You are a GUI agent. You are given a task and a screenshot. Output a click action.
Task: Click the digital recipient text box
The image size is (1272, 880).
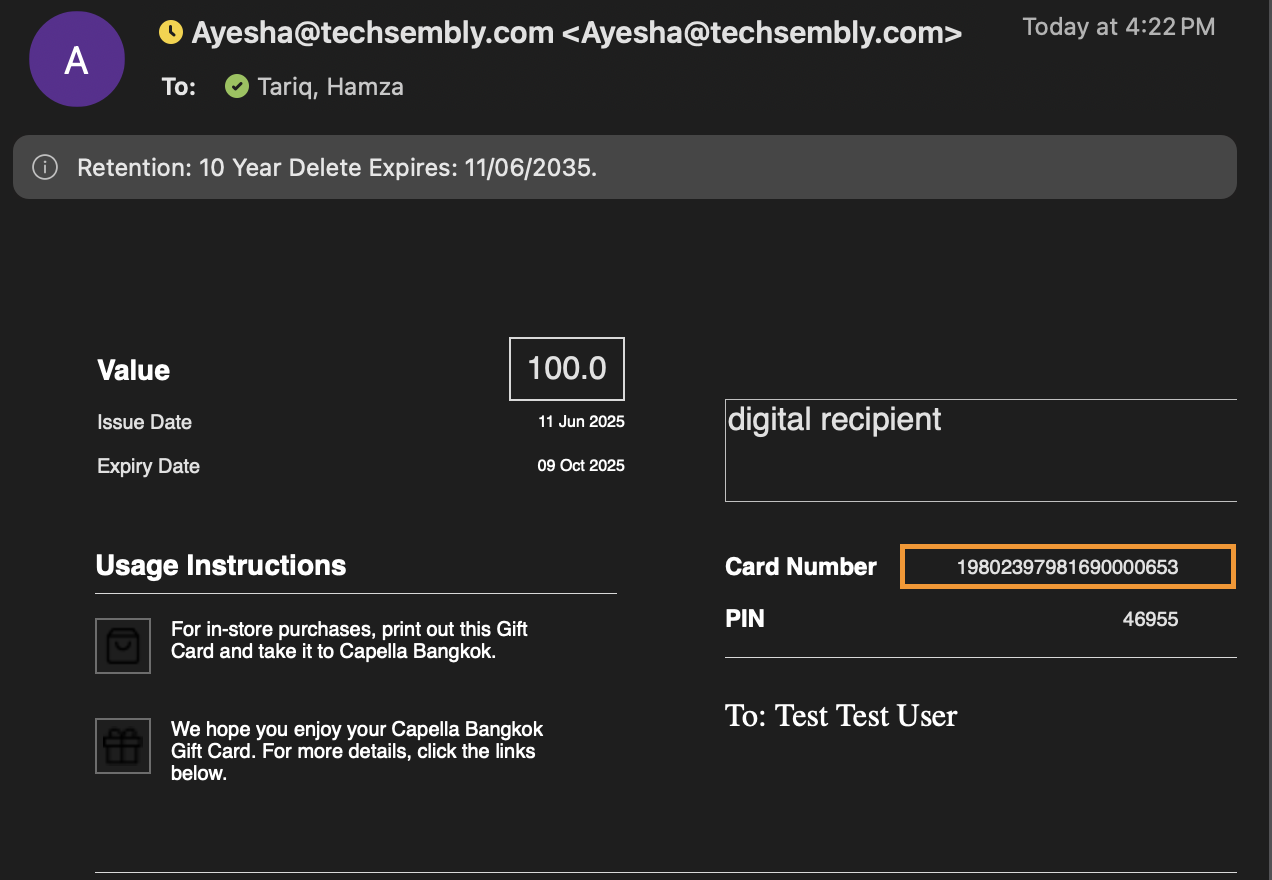point(981,450)
